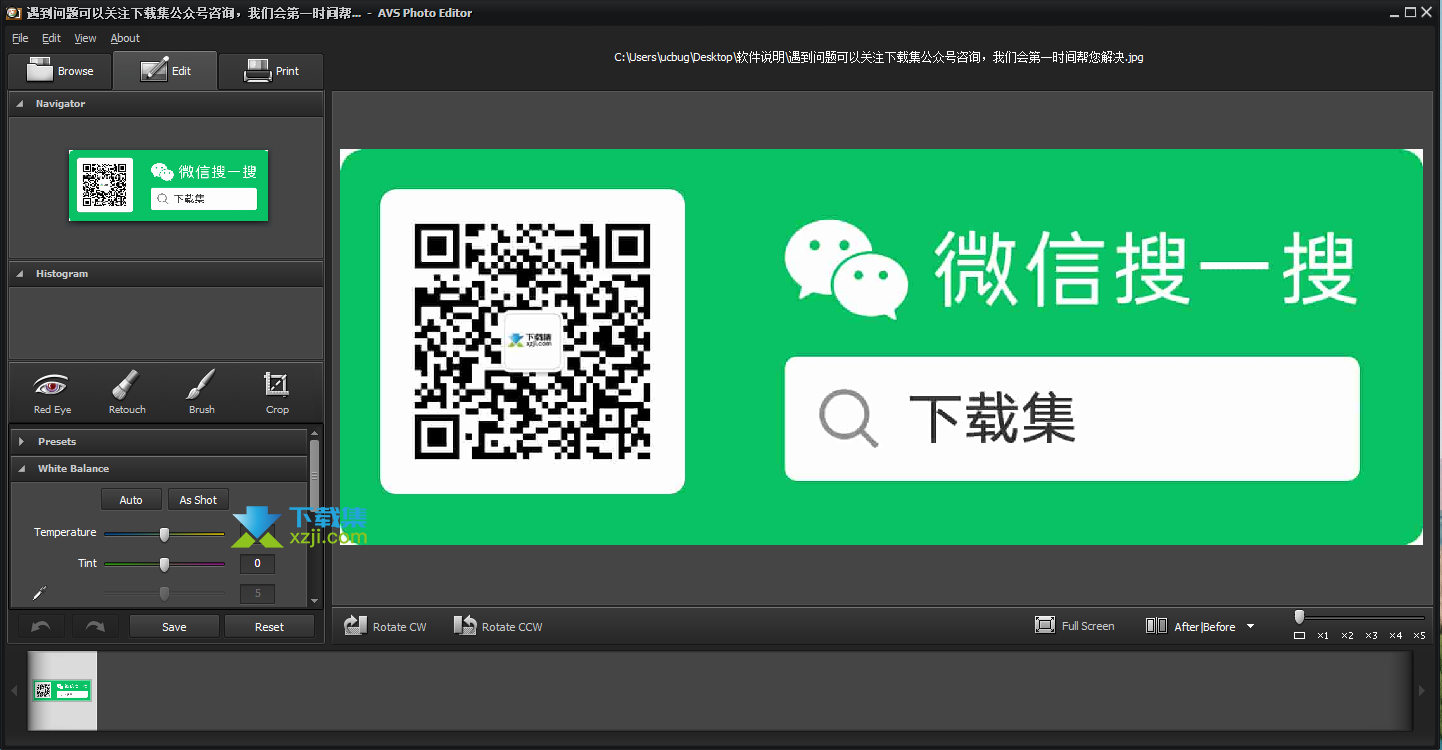Image resolution: width=1442 pixels, height=750 pixels.
Task: Click the fit-to-window zoom icon
Action: coord(1299,635)
